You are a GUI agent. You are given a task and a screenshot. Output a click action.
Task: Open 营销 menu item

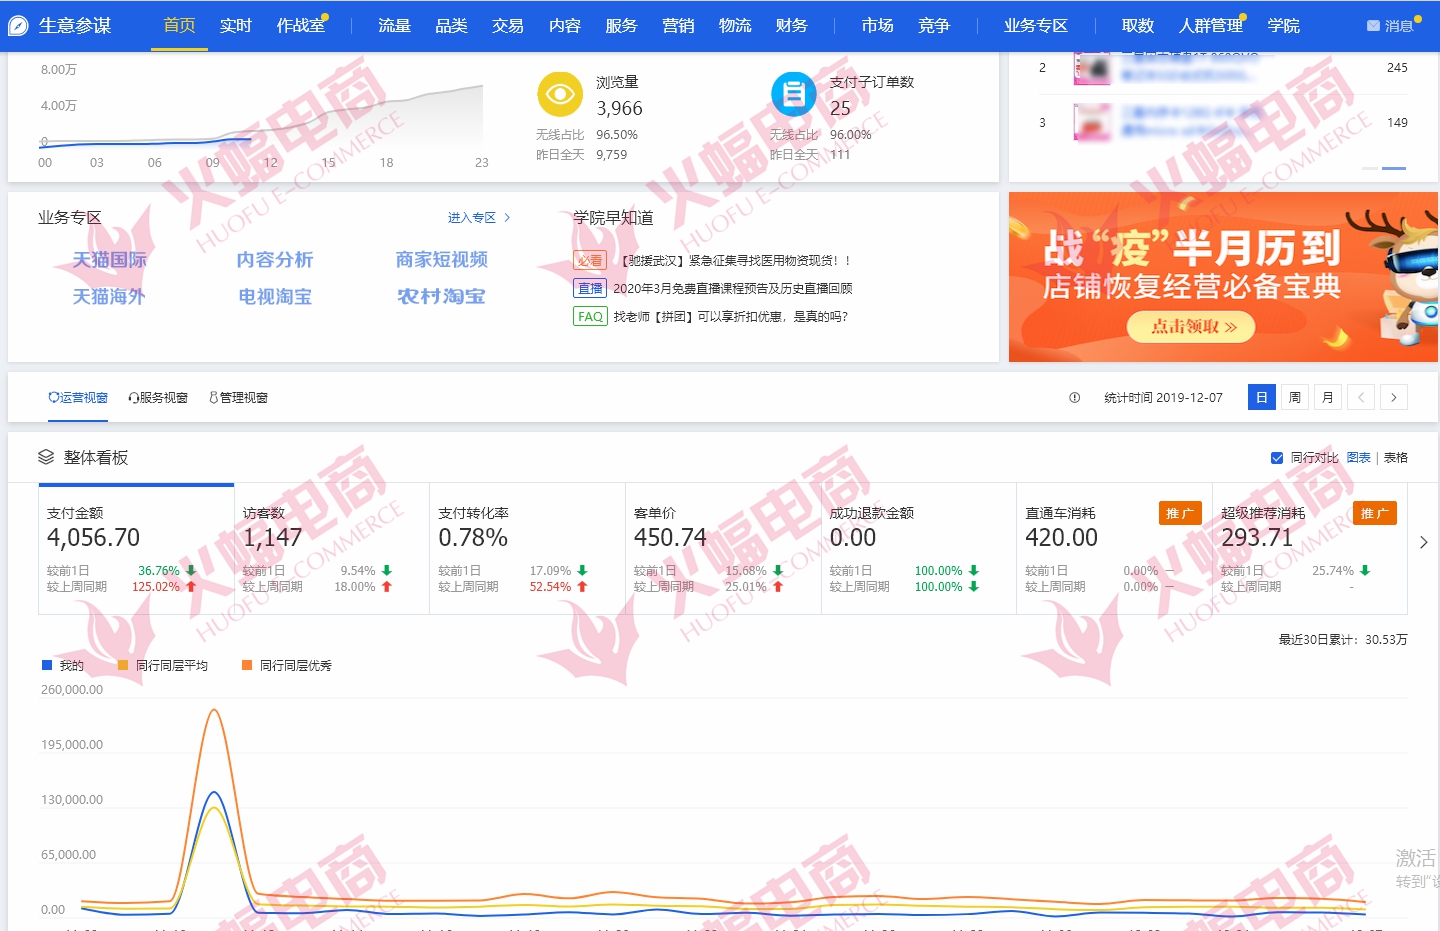point(678,25)
